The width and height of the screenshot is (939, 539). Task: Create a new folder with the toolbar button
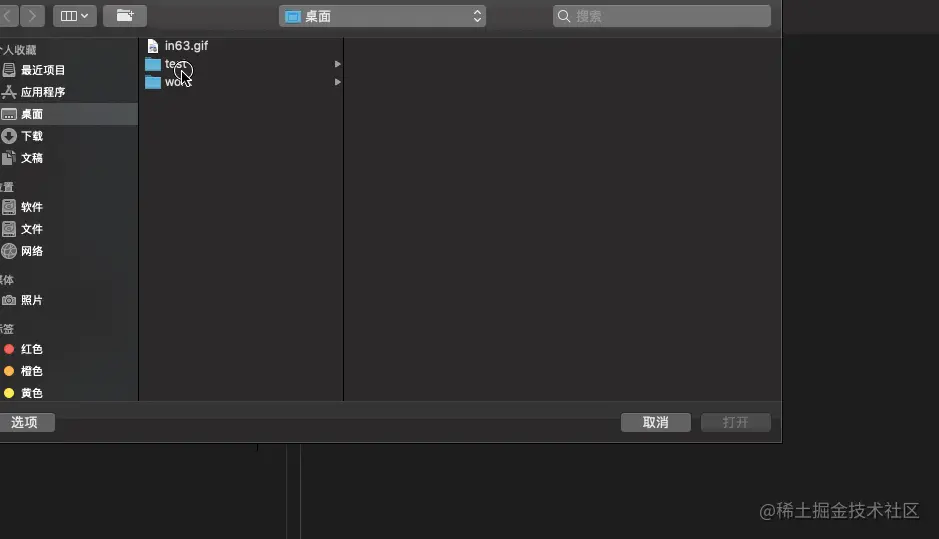125,16
